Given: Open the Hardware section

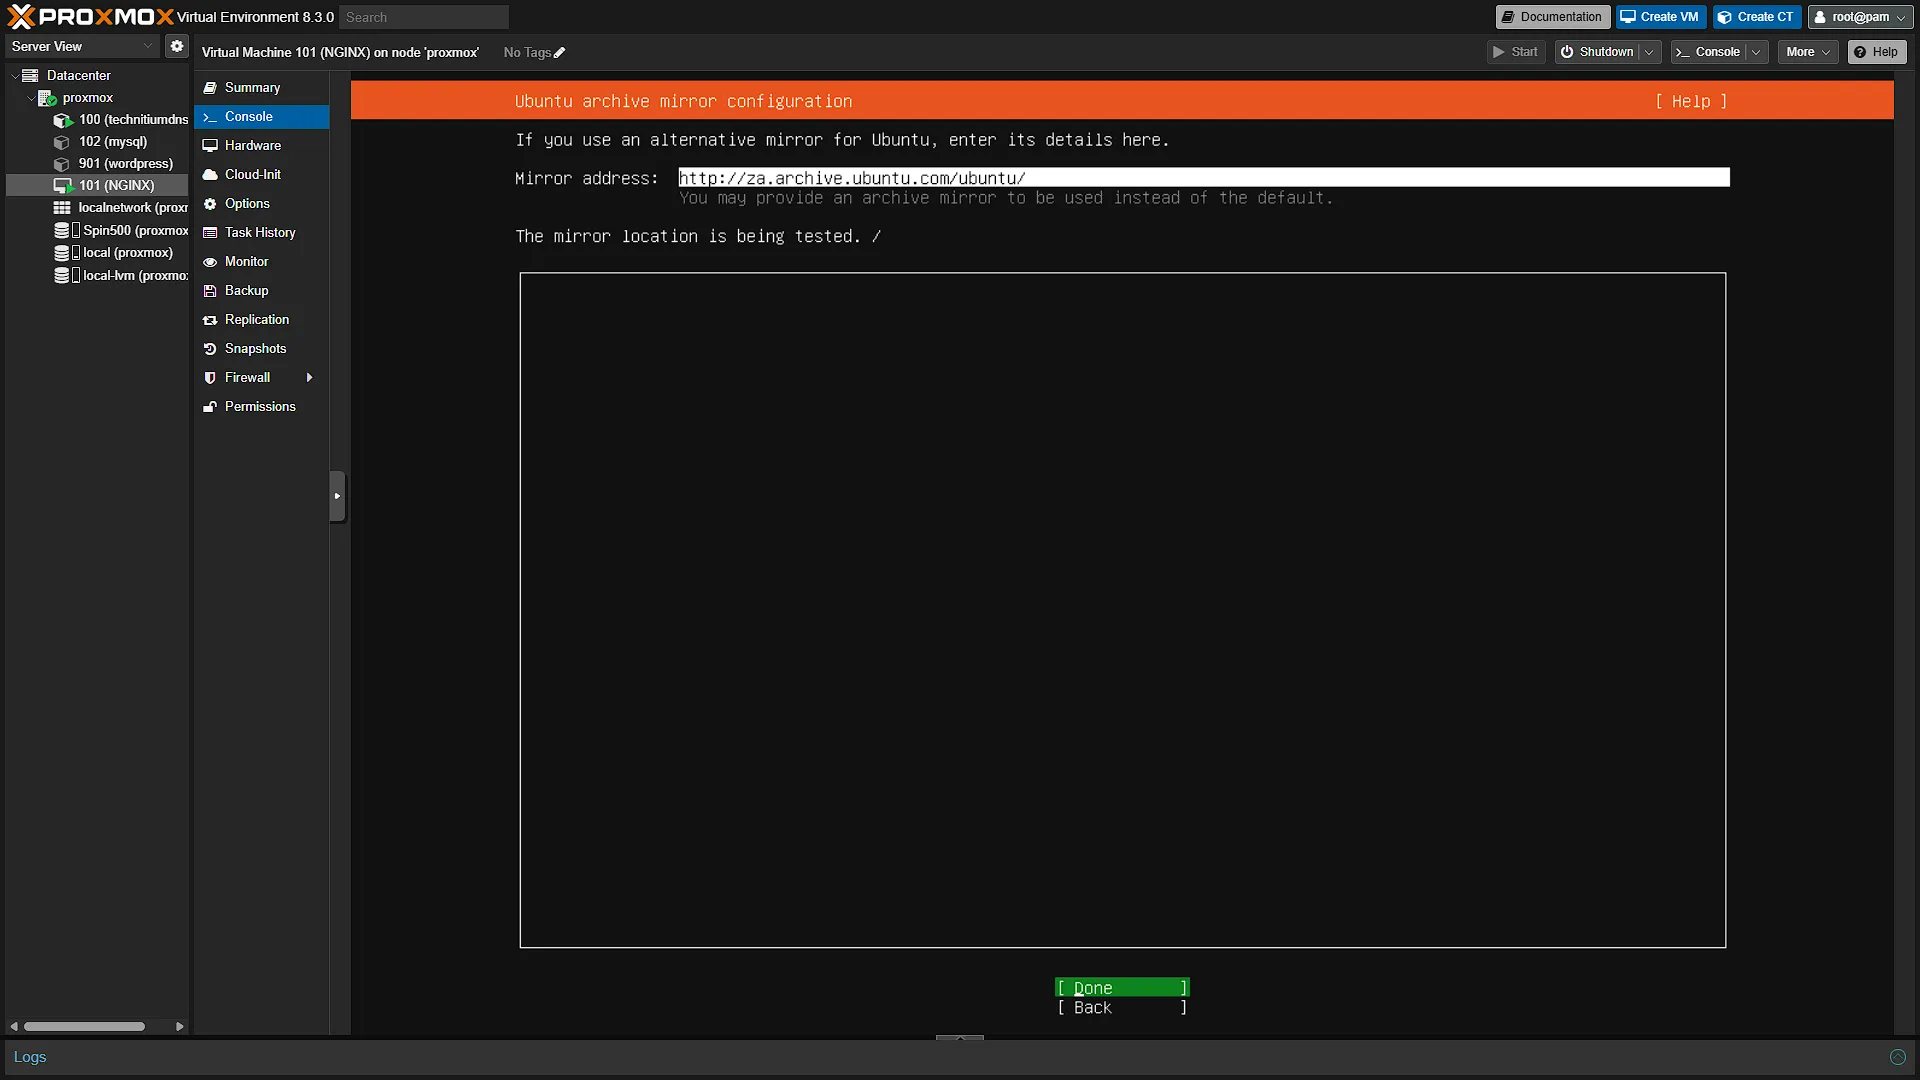Looking at the screenshot, I should 261,146.
